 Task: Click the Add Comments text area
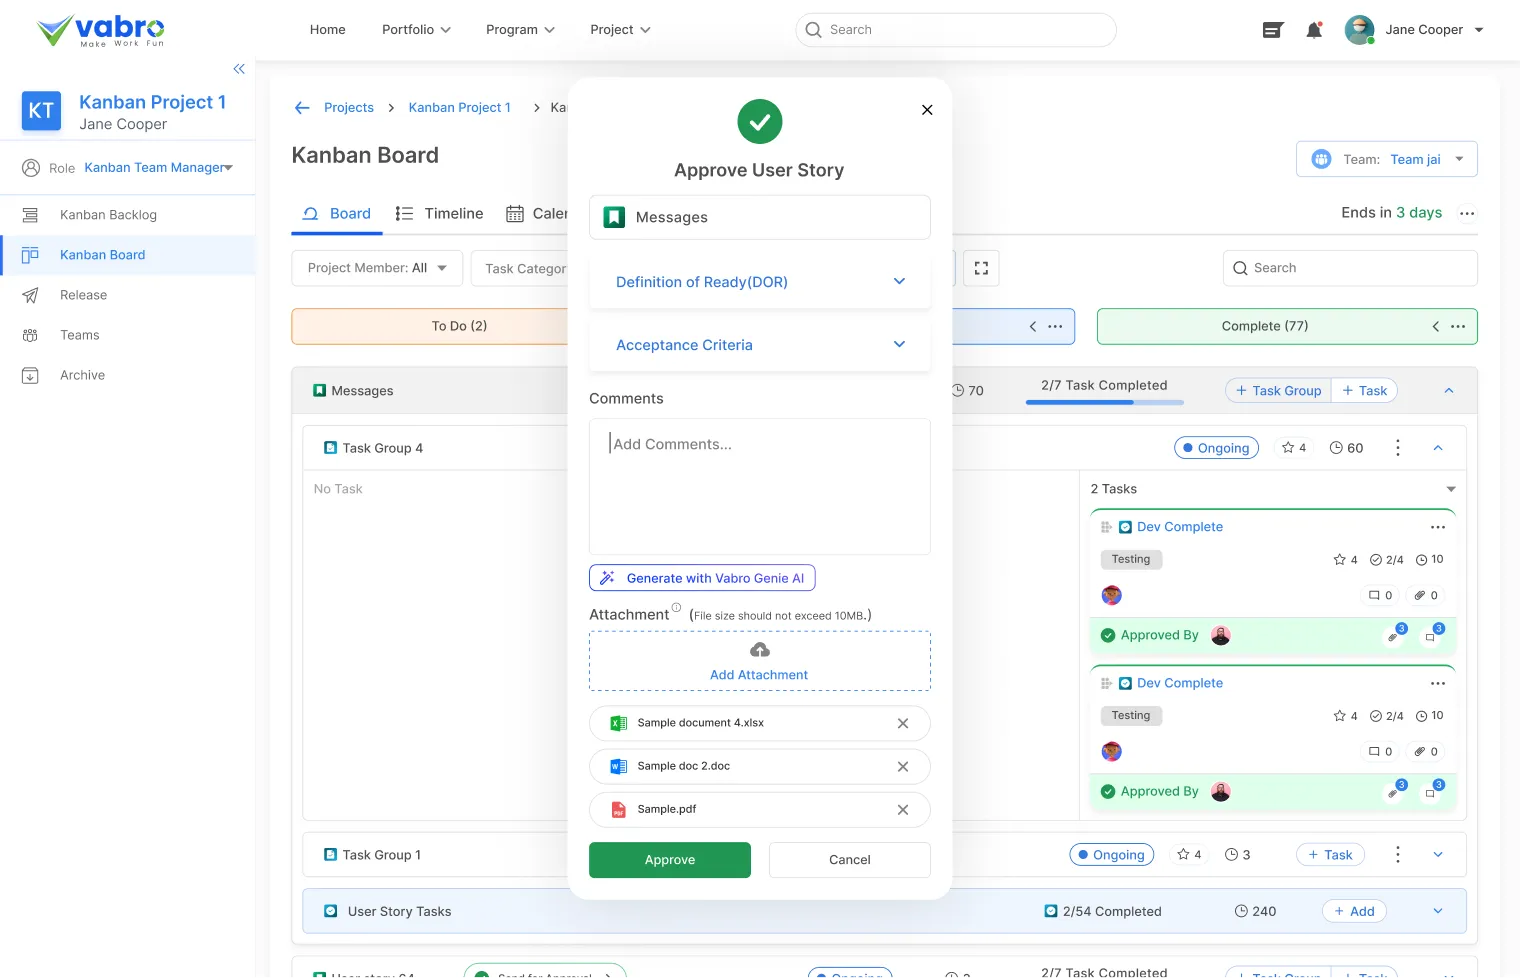[x=760, y=486]
